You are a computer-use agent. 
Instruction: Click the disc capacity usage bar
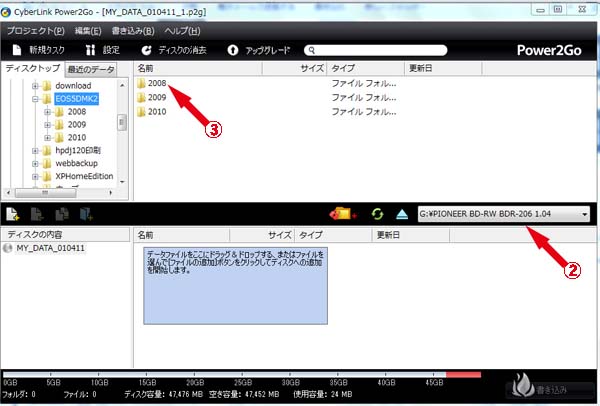(242, 374)
